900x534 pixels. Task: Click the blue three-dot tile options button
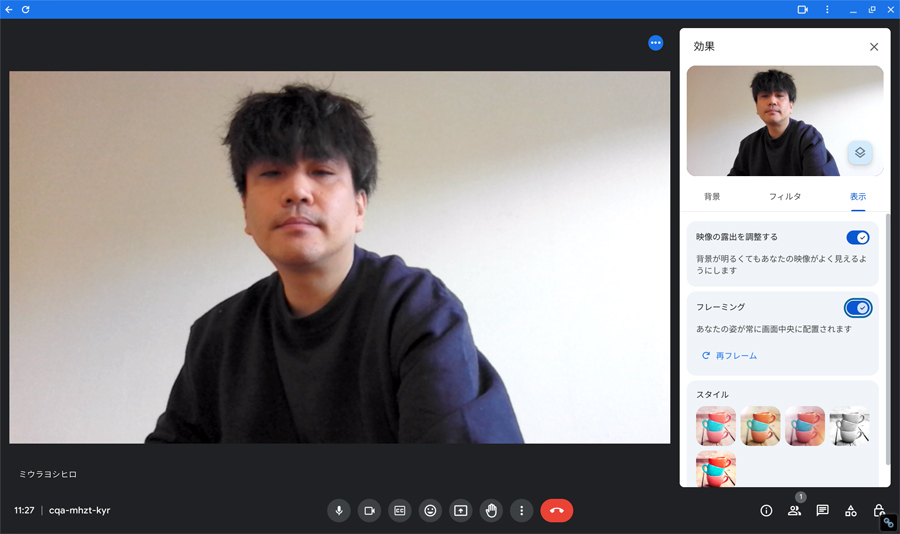(655, 43)
